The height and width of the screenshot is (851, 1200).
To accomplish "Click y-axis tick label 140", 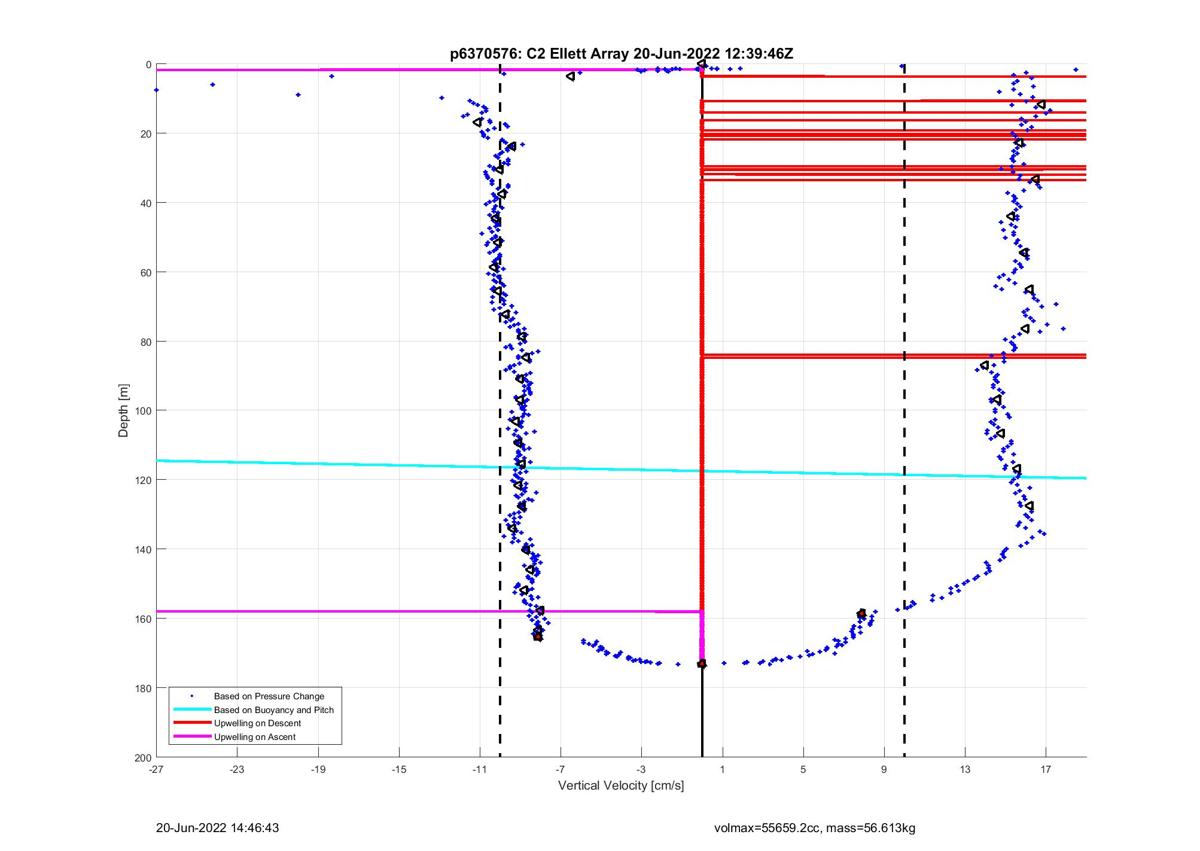I will pyautogui.click(x=142, y=549).
